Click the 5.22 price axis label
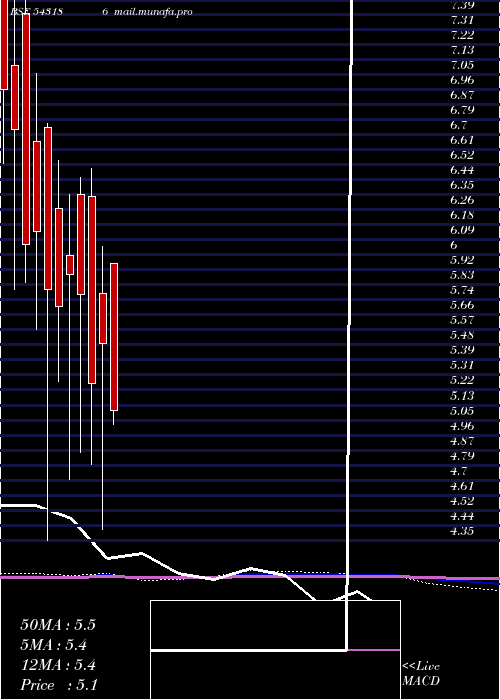This screenshot has width=500, height=700. tap(462, 380)
